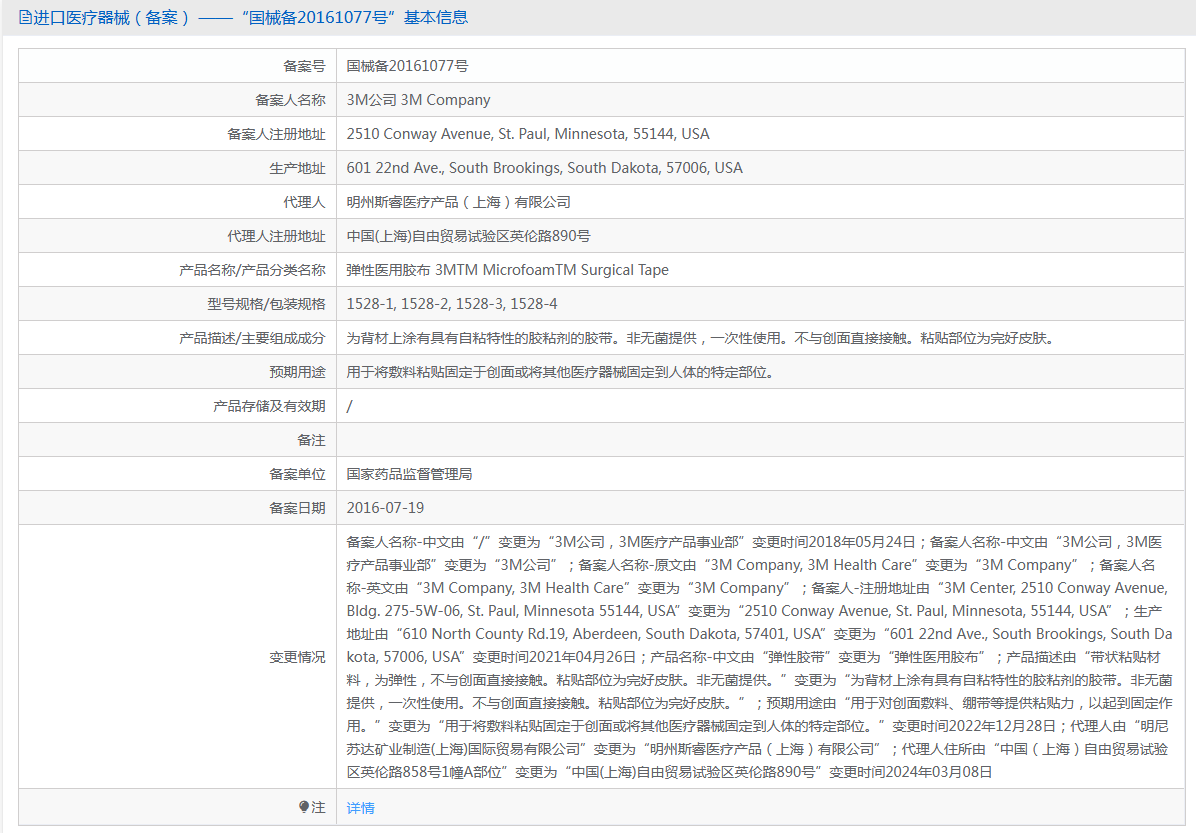Select the description starting with 为背材上涂有
Screen dimensions: 1196x833
[702, 338]
